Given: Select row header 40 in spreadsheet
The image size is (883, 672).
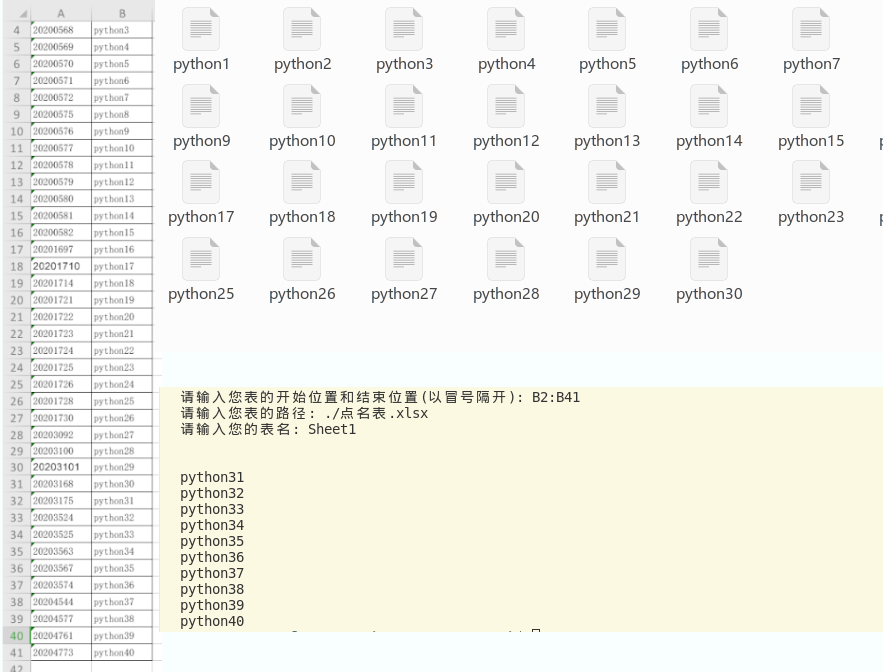Looking at the screenshot, I should pyautogui.click(x=16, y=636).
